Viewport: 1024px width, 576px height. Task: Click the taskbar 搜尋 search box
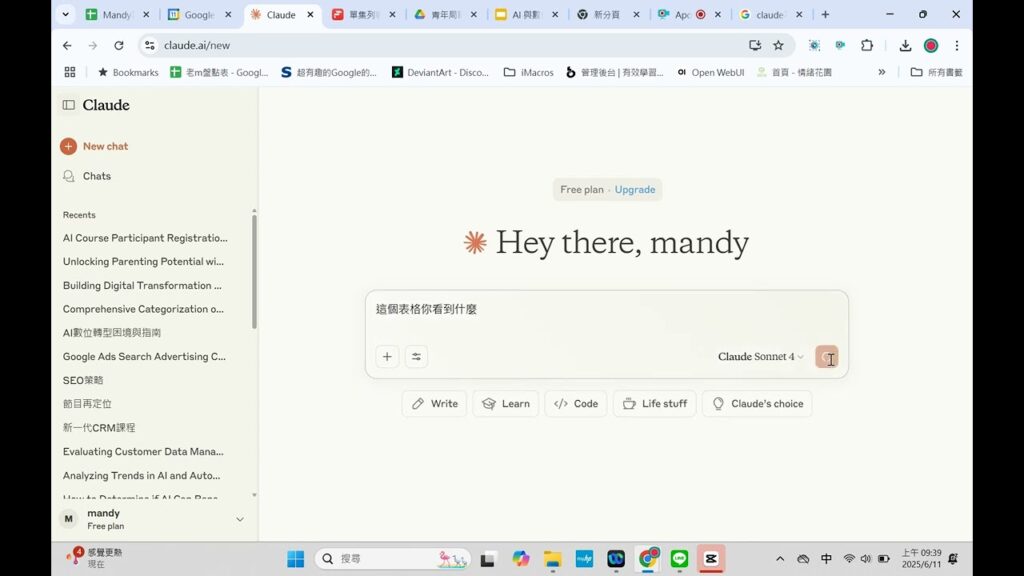coord(392,559)
